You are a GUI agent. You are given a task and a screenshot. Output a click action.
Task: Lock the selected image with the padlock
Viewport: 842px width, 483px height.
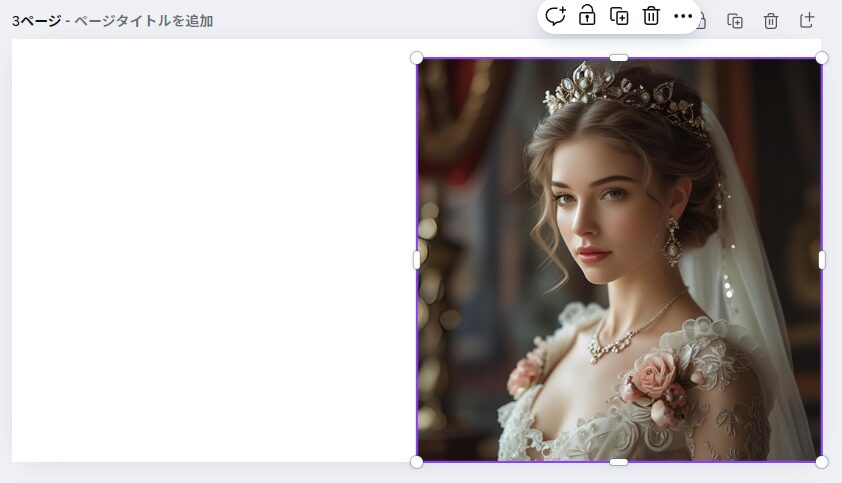(x=587, y=16)
